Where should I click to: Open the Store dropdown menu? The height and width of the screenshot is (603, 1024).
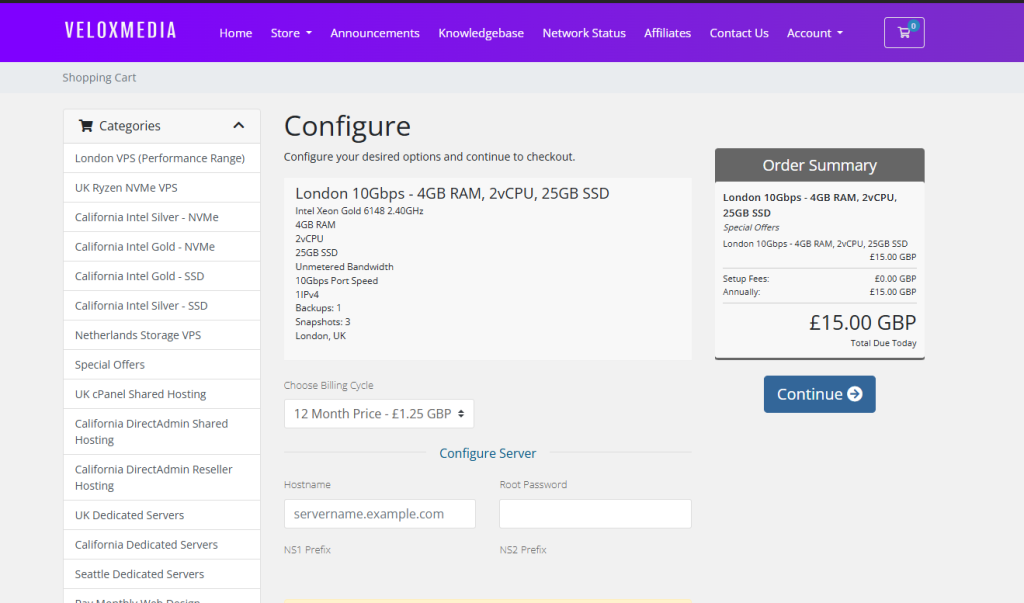coord(291,33)
